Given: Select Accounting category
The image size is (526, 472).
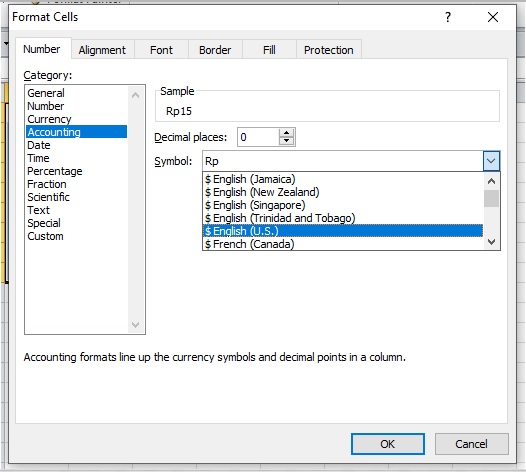Looking at the screenshot, I should point(76,132).
